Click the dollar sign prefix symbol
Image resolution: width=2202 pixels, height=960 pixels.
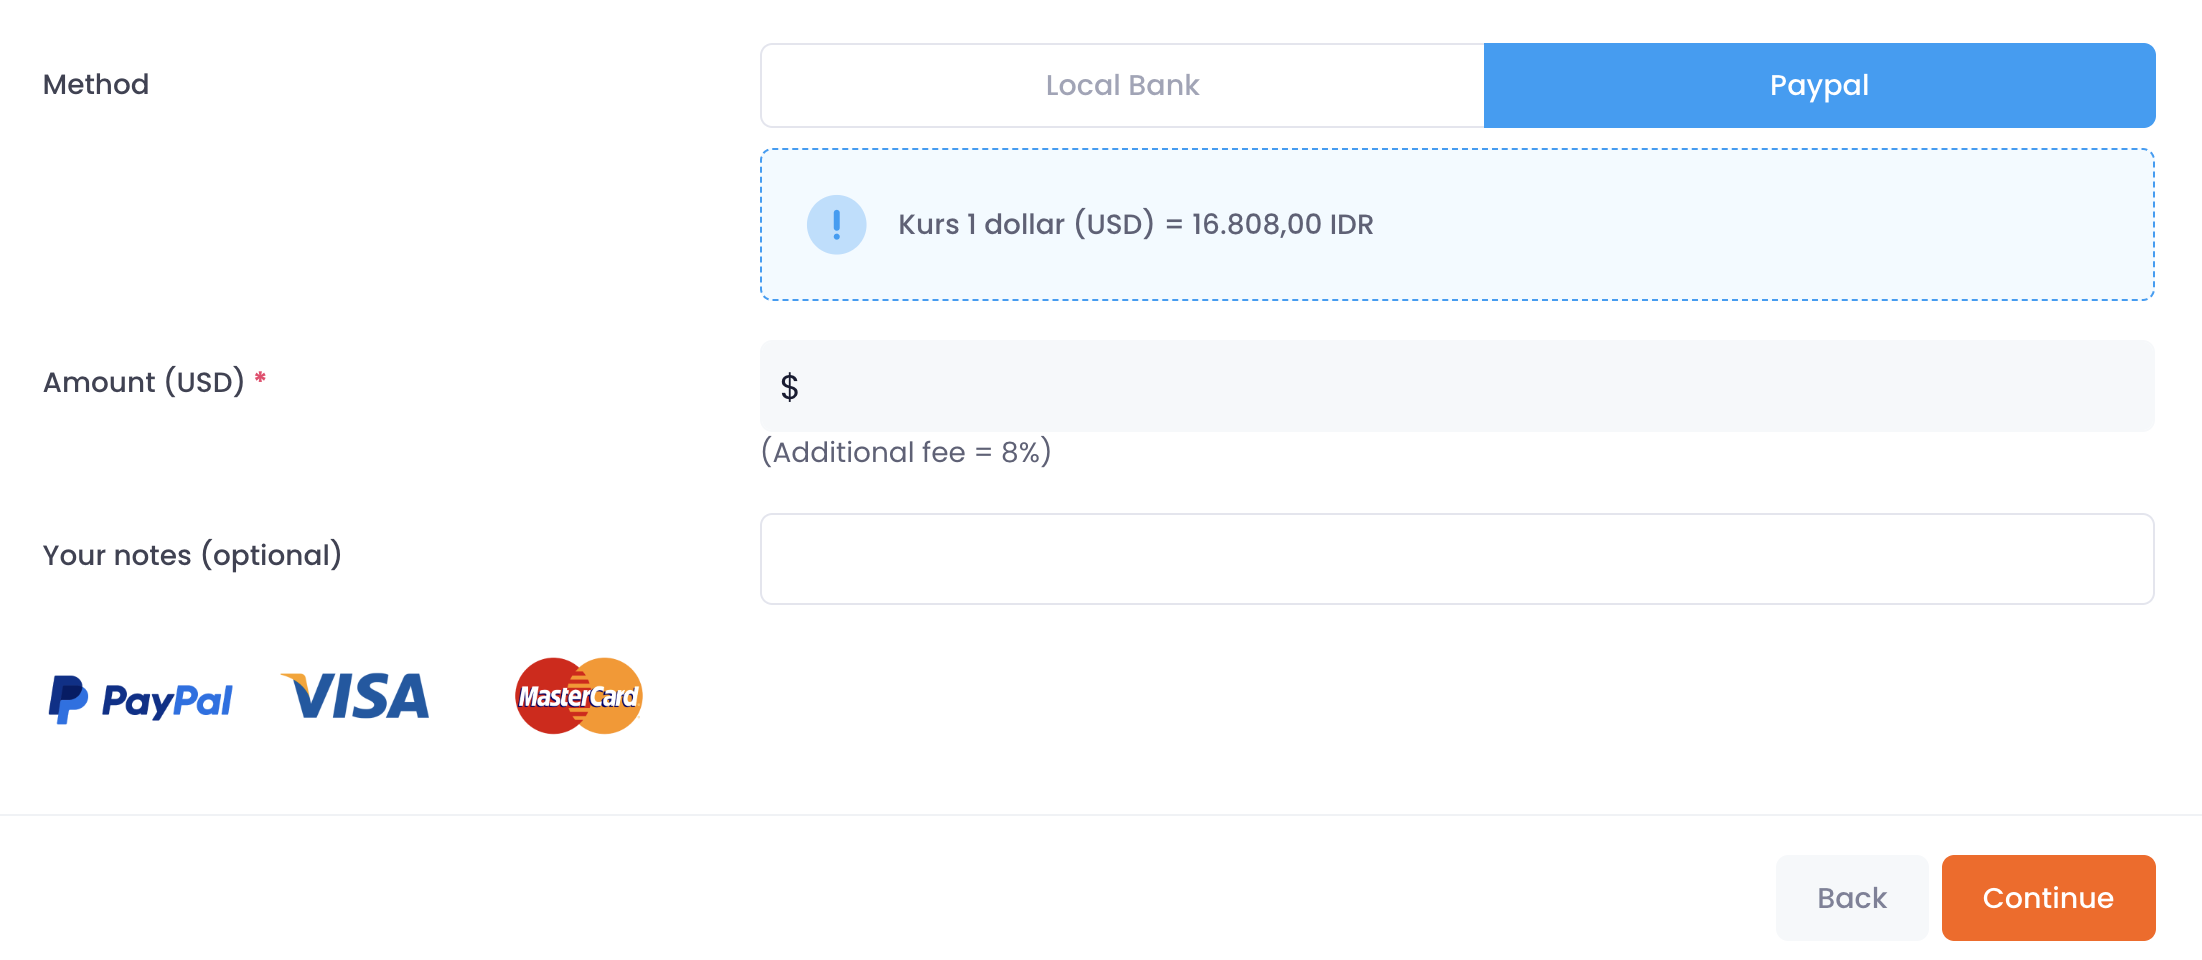tap(789, 387)
